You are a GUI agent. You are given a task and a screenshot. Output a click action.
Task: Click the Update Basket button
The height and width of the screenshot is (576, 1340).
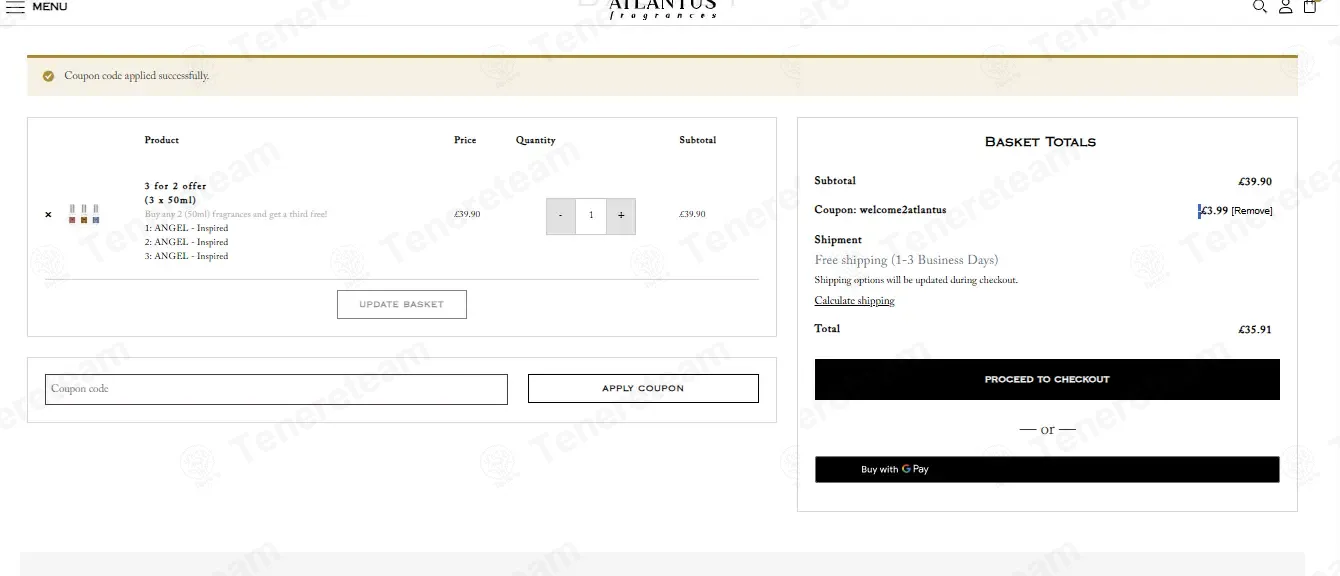click(402, 304)
